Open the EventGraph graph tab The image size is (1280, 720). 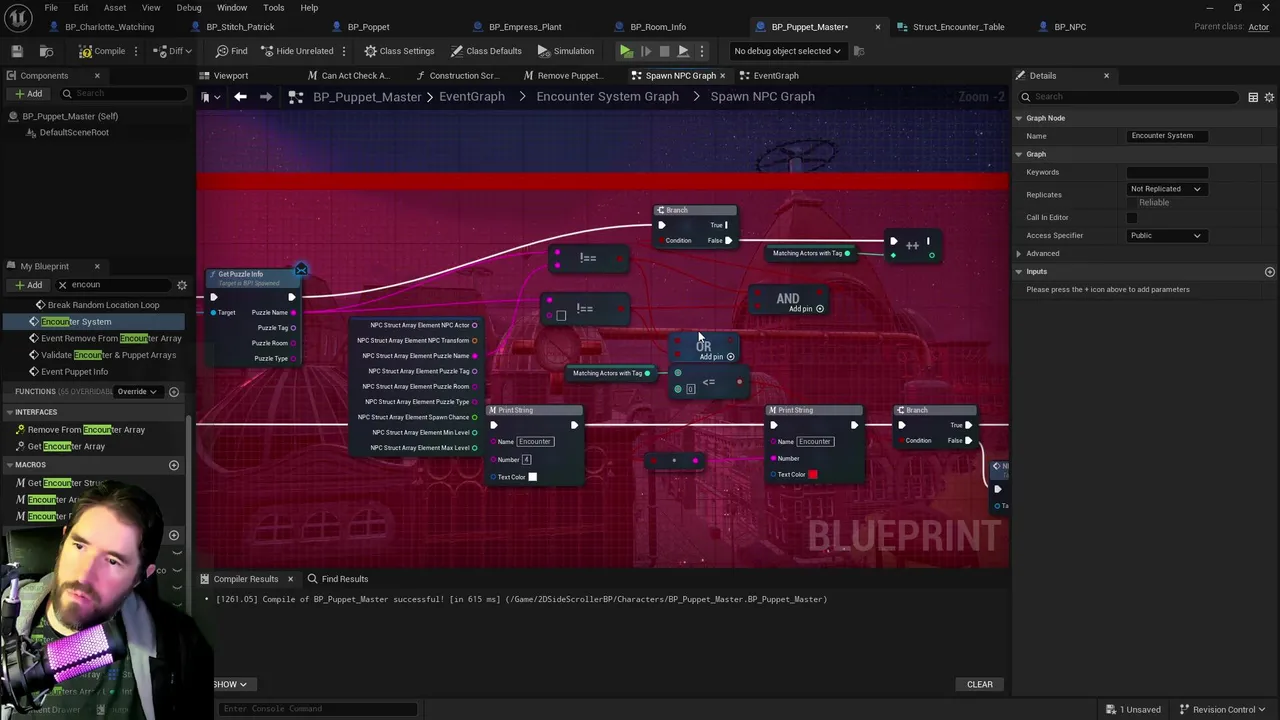(775, 75)
